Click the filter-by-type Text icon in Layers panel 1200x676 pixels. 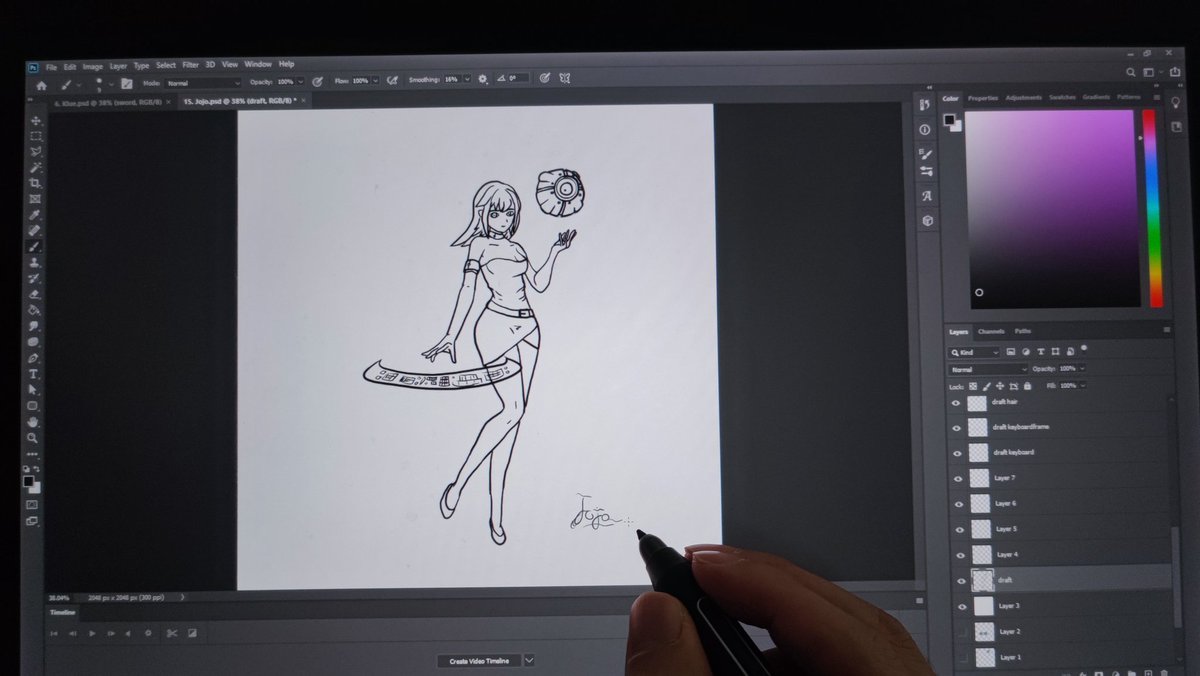(x=1040, y=351)
